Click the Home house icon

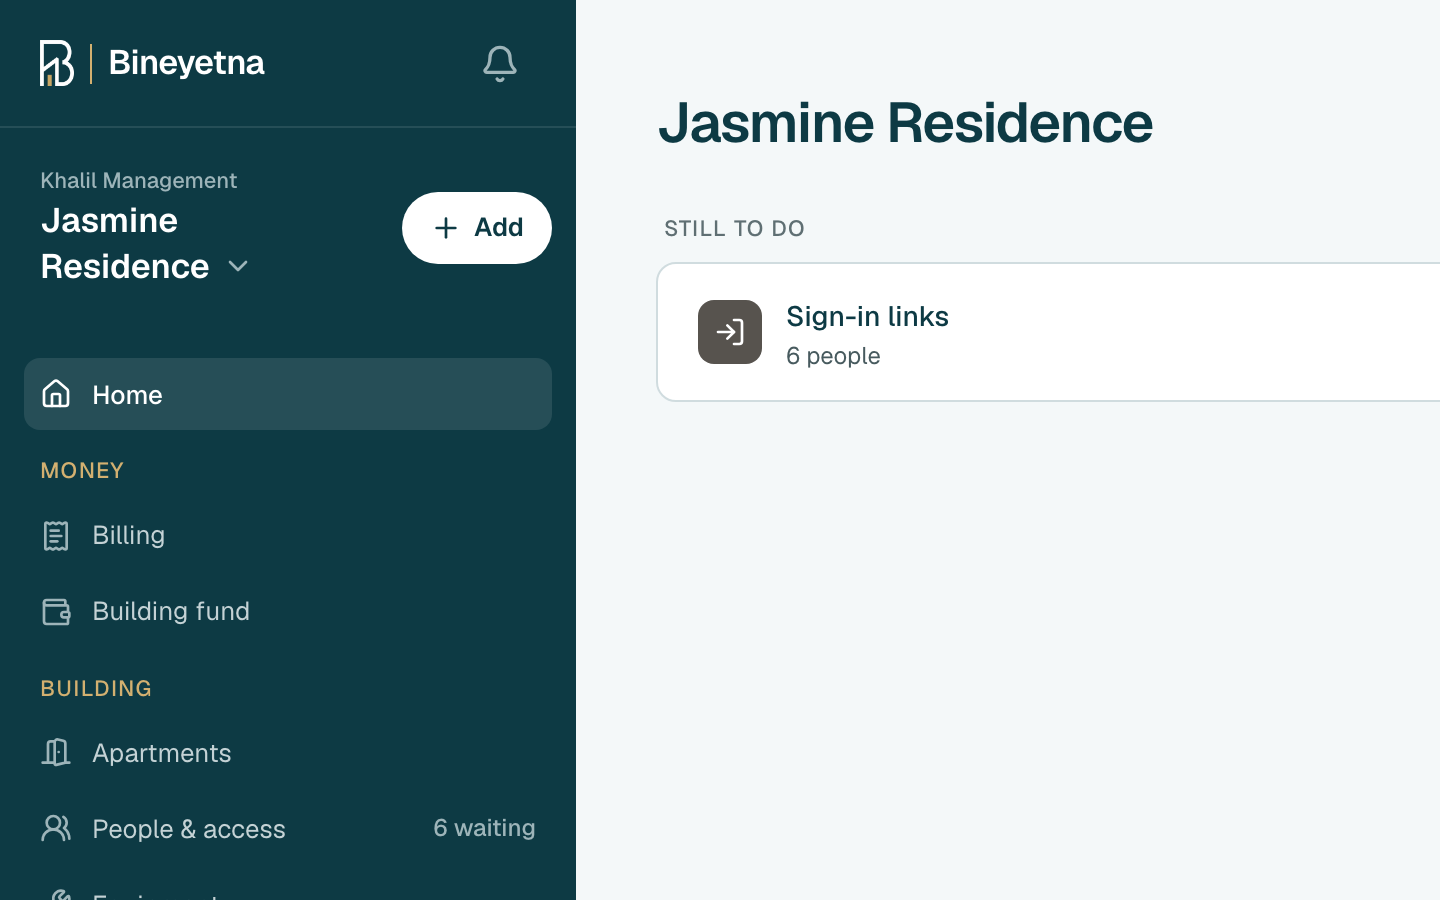pyautogui.click(x=56, y=394)
